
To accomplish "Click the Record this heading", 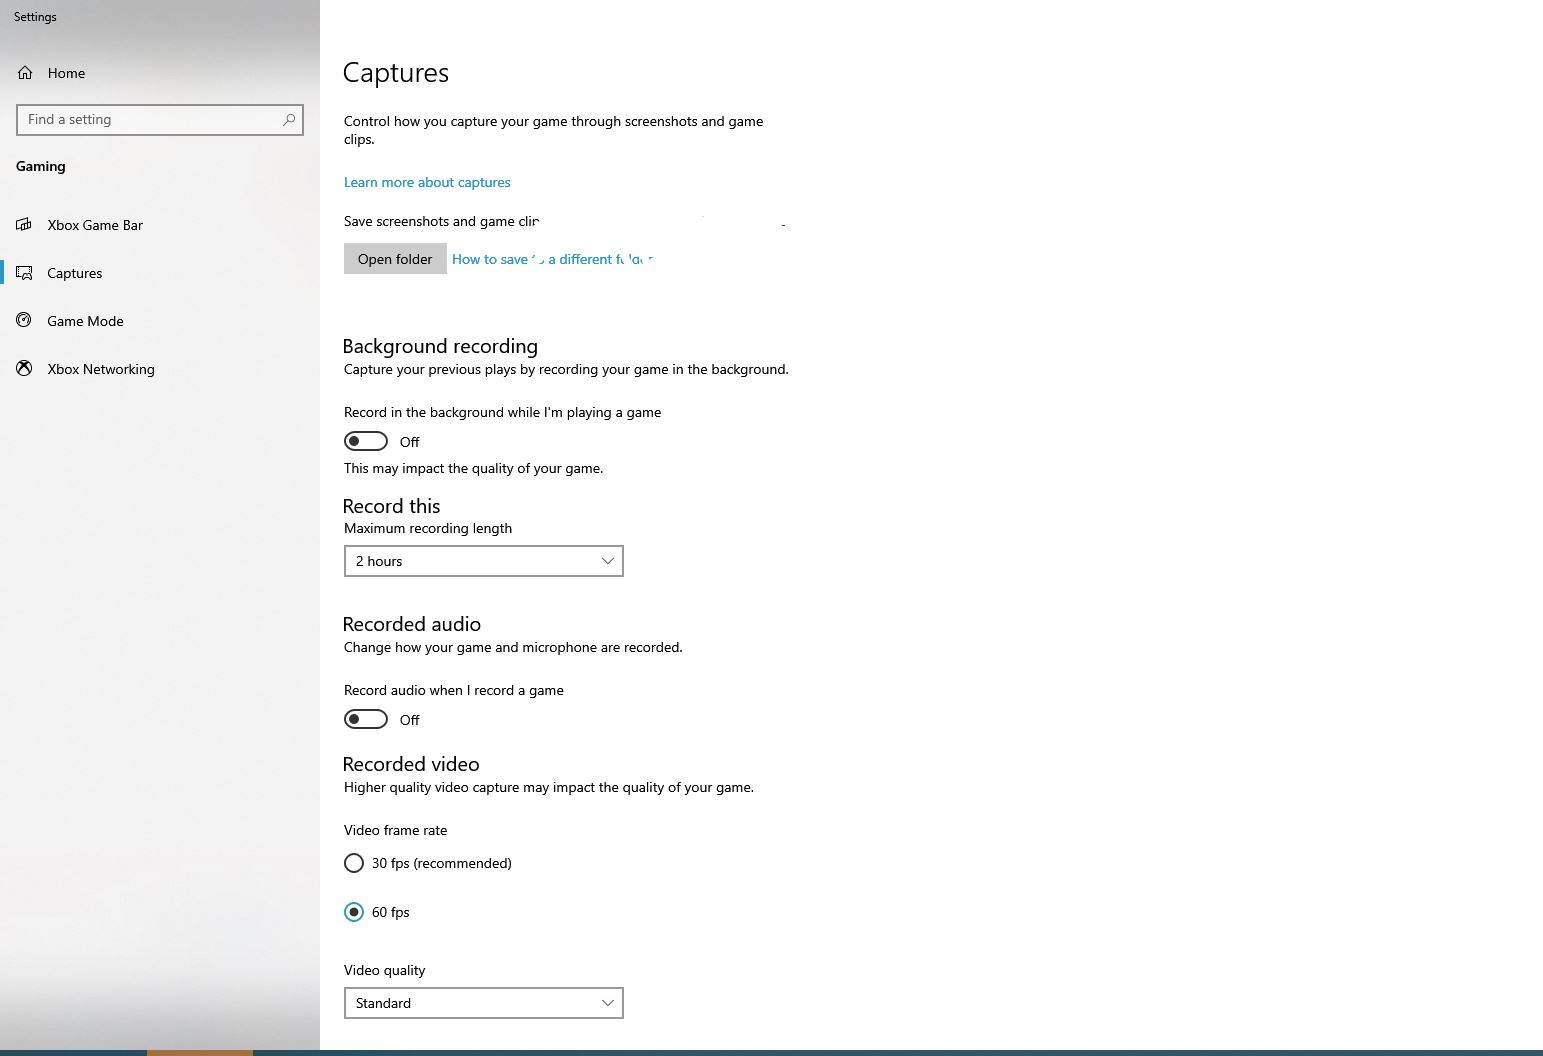I will pos(392,506).
